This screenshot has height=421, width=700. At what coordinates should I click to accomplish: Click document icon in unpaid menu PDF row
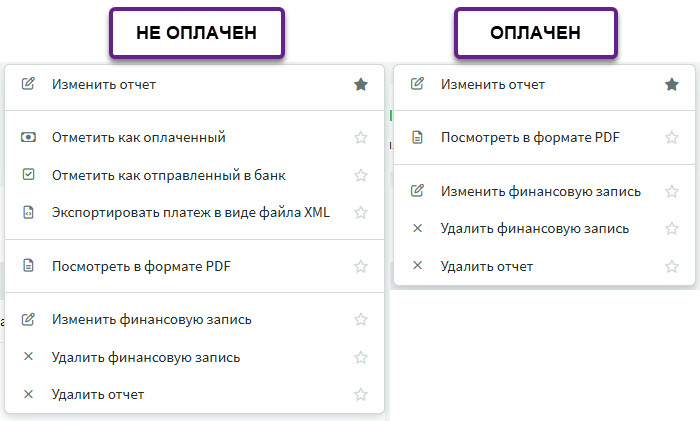(x=28, y=267)
